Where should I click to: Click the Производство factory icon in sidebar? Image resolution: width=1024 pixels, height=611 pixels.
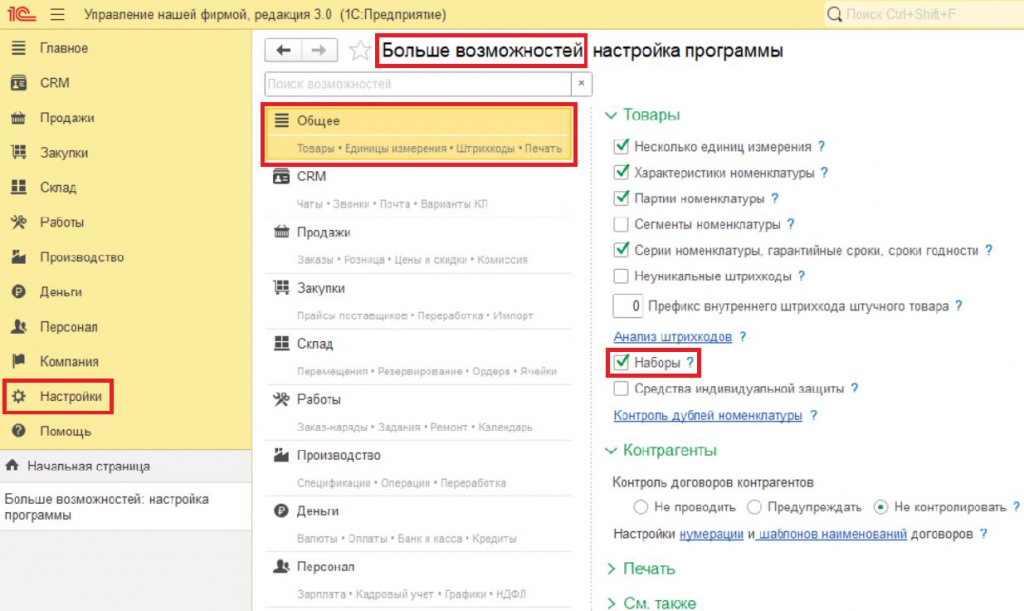(18, 257)
